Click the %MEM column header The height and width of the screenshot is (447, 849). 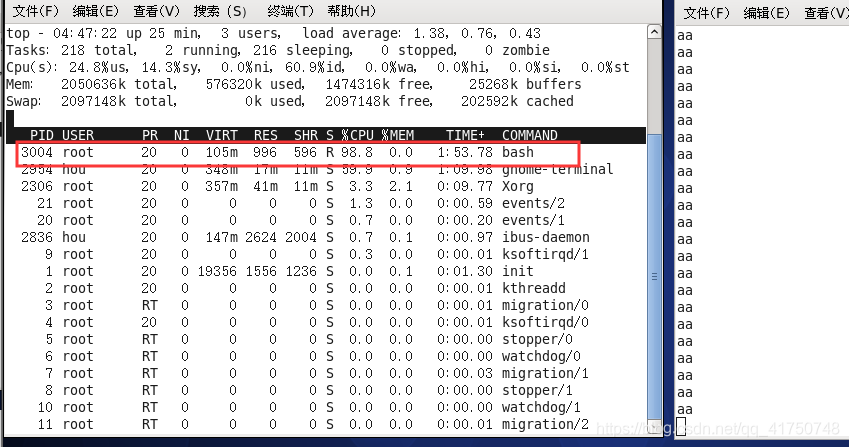point(397,135)
